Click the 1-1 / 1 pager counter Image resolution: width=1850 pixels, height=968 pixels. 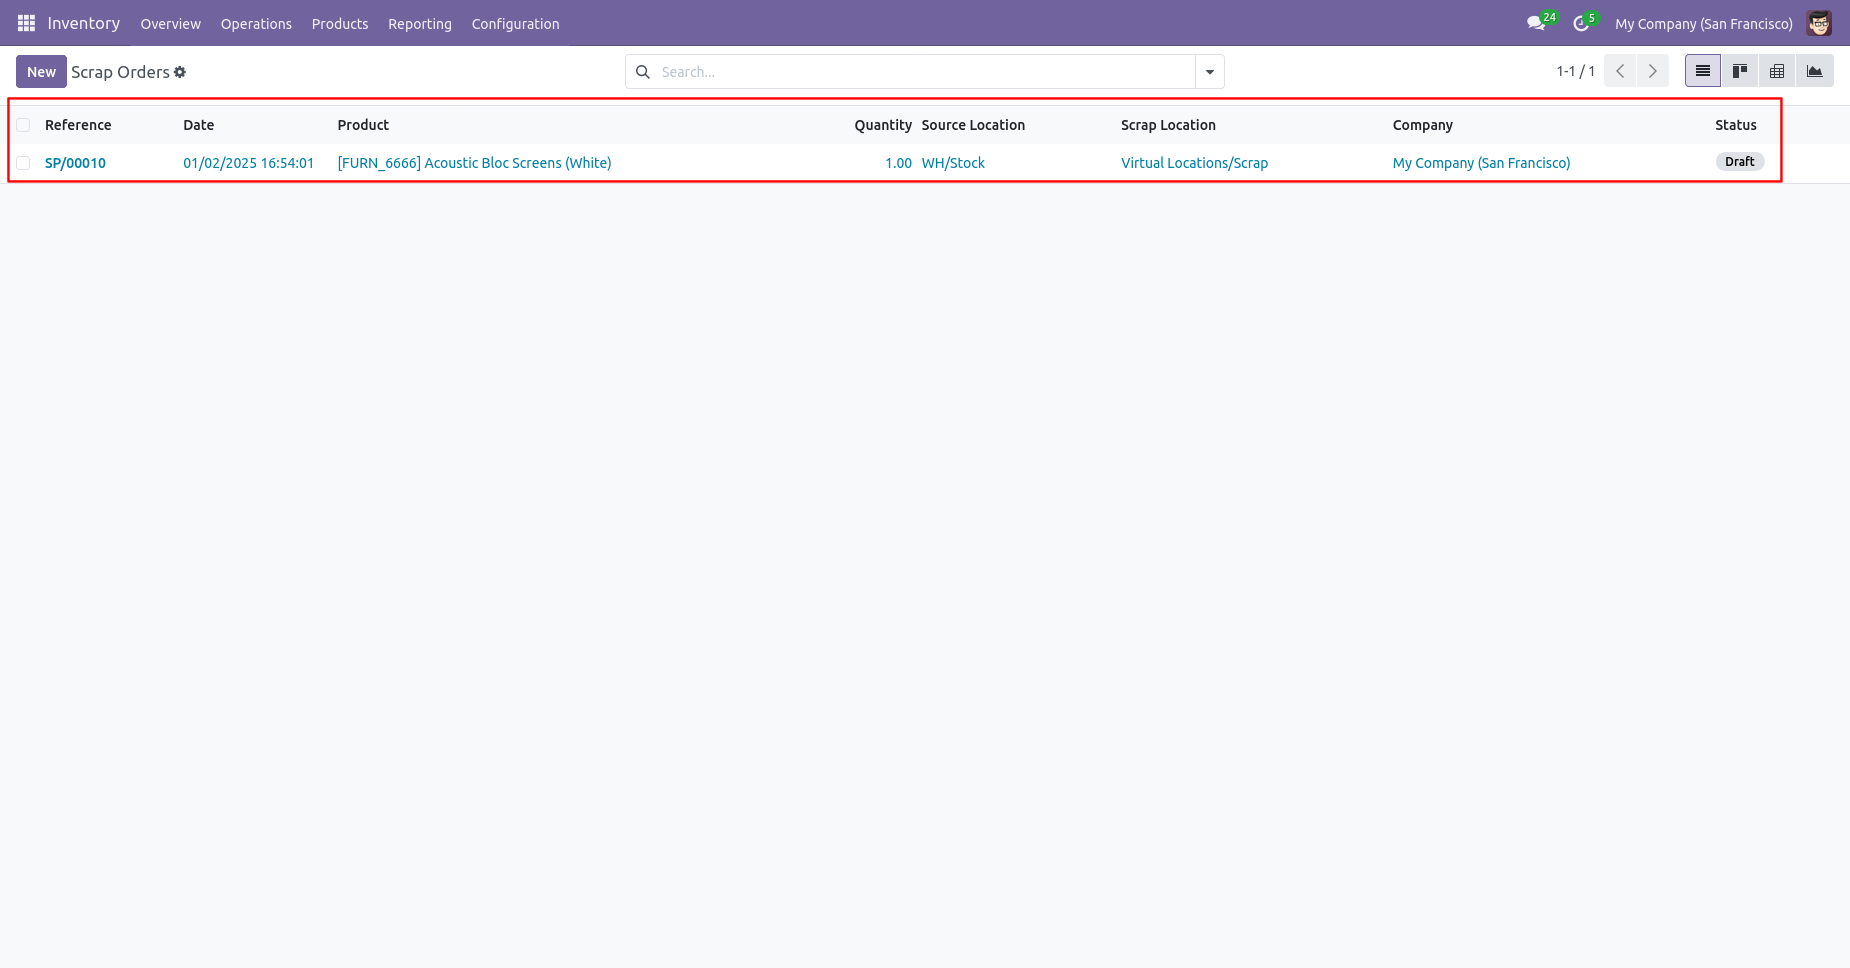(1575, 71)
